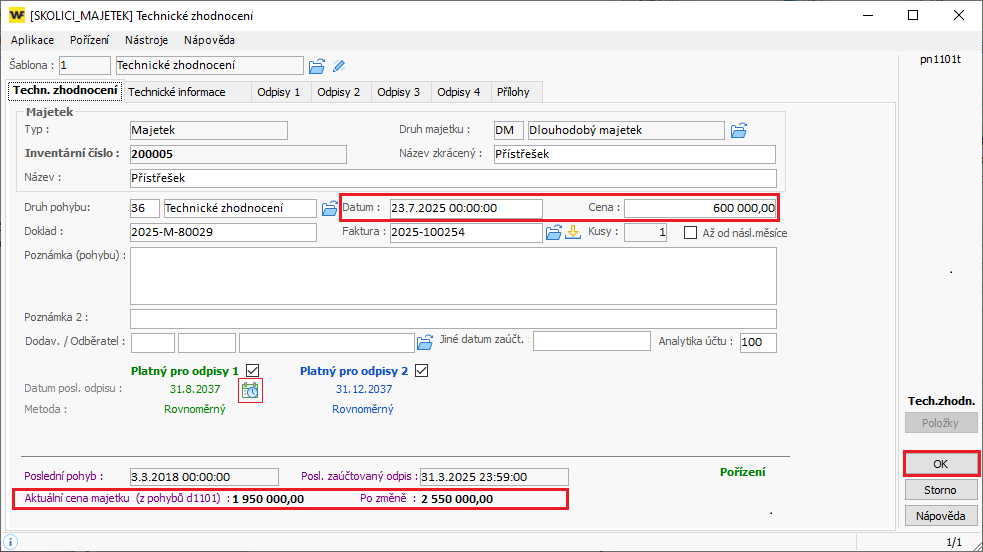Click the Po změně value 2 550 000,00
This screenshot has height=552, width=983.
tap(457, 499)
